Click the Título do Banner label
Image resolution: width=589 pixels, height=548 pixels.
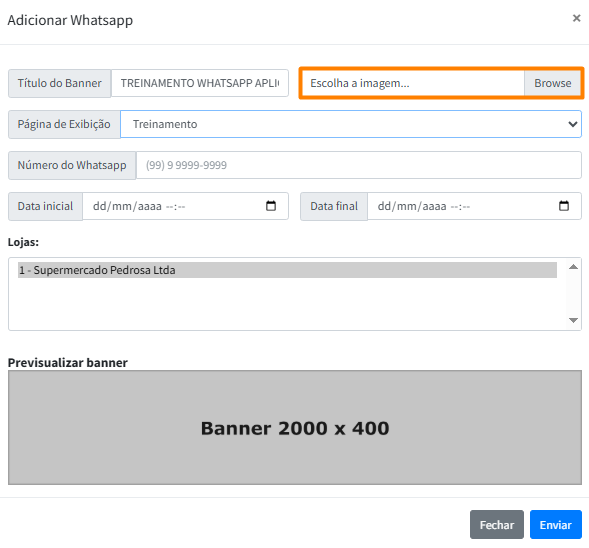59,83
